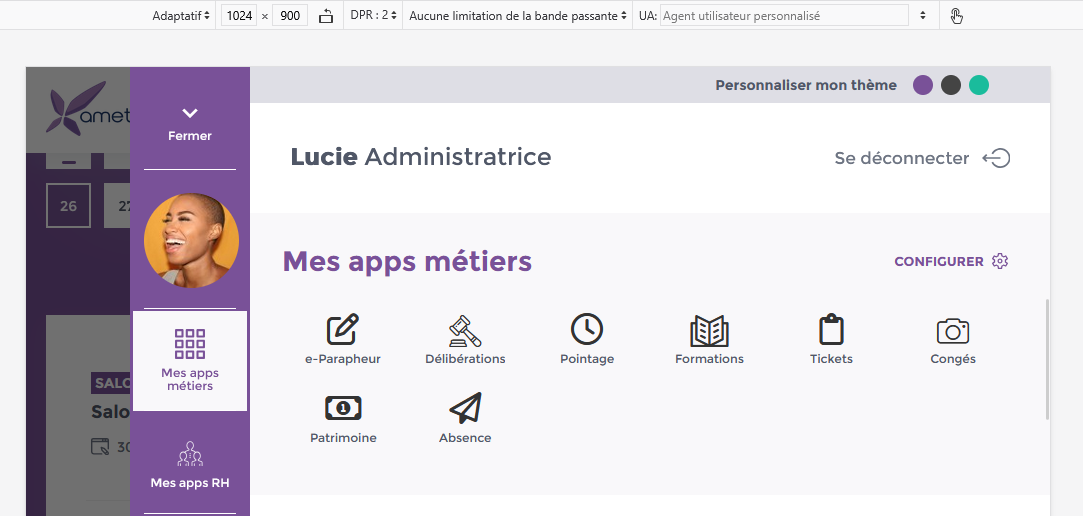1083x516 pixels.
Task: Launch the Pointage clock app
Action: (x=587, y=330)
